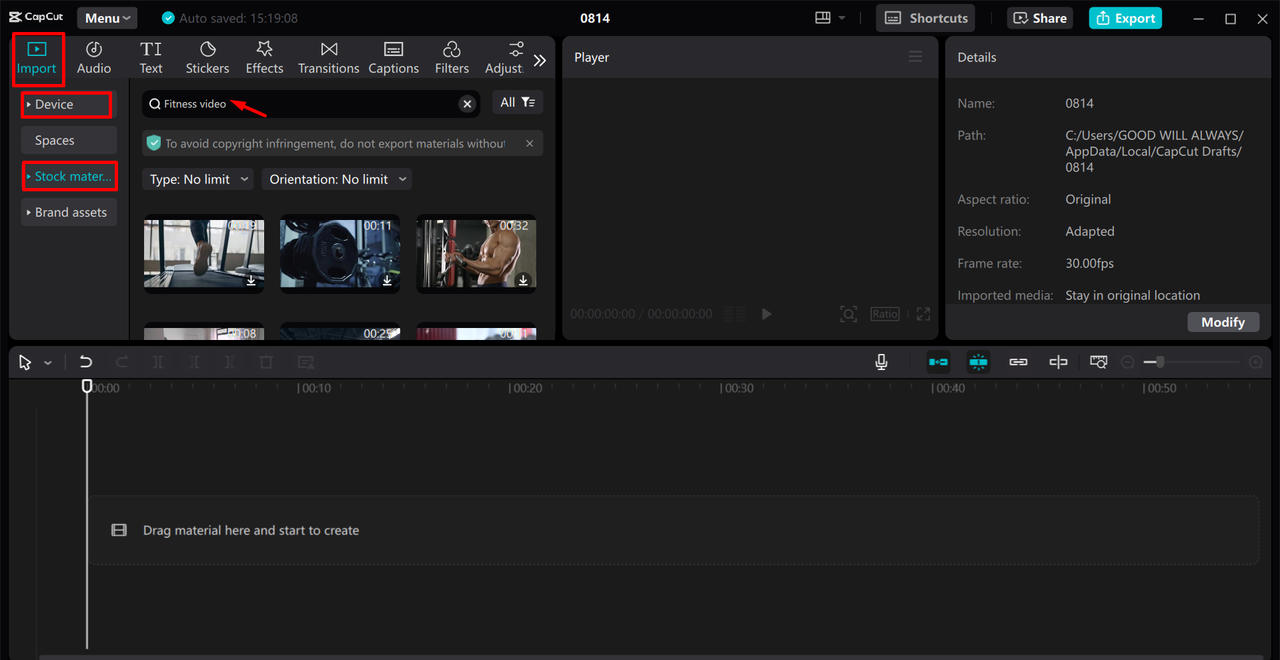Open the Player panel menu icon
1280x660 pixels.
coord(915,57)
